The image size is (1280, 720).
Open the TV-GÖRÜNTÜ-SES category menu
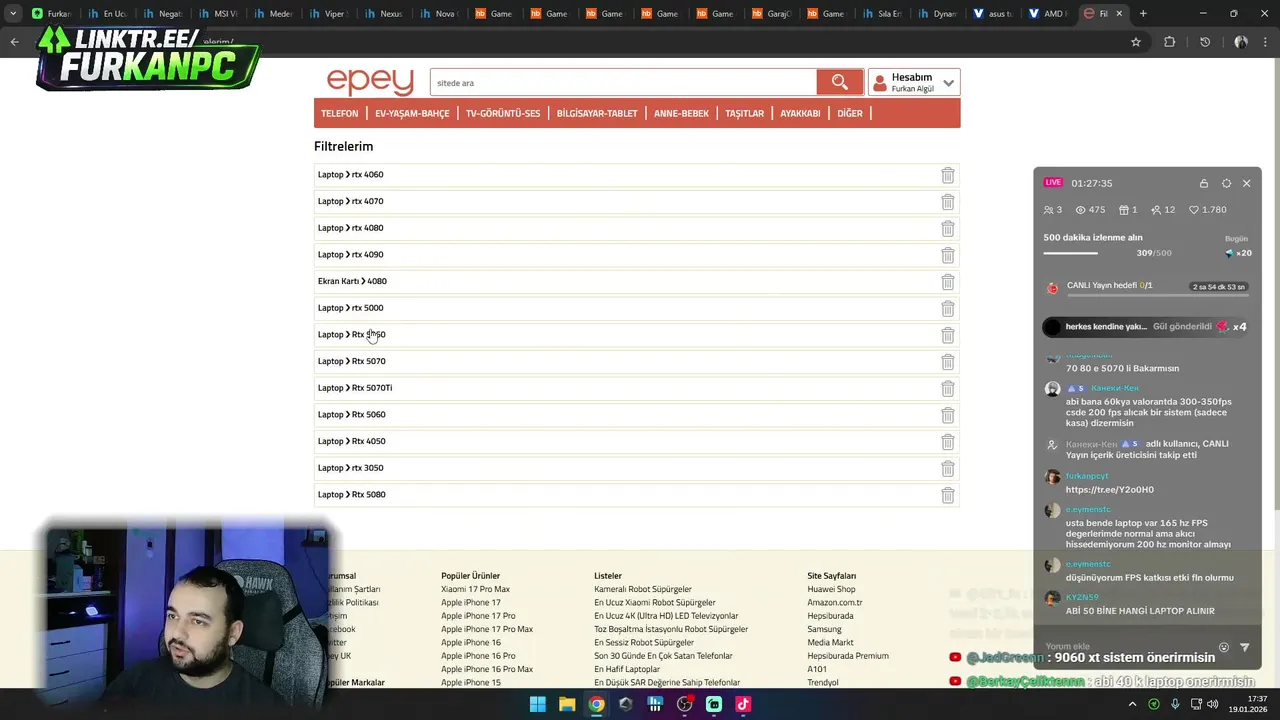pyautogui.click(x=503, y=113)
